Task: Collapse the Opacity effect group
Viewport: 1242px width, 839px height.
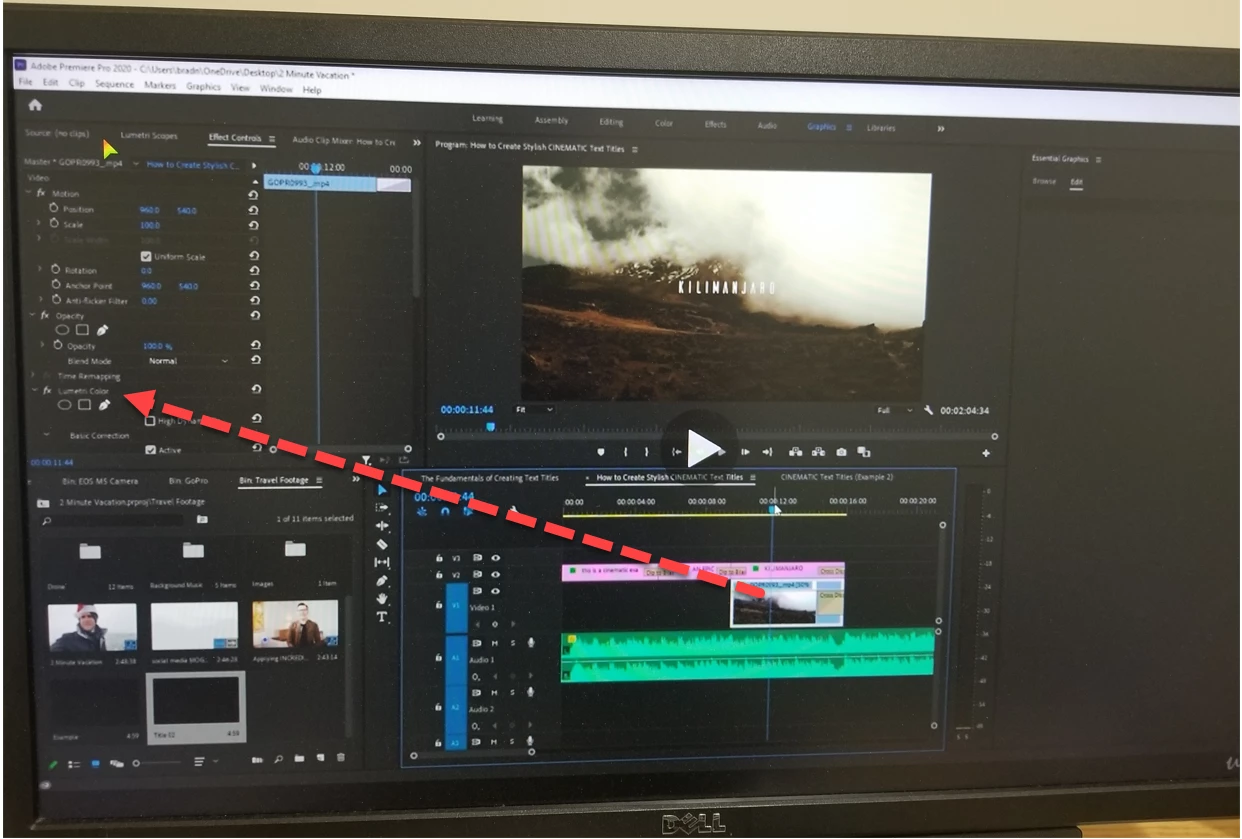Action: 31,315
